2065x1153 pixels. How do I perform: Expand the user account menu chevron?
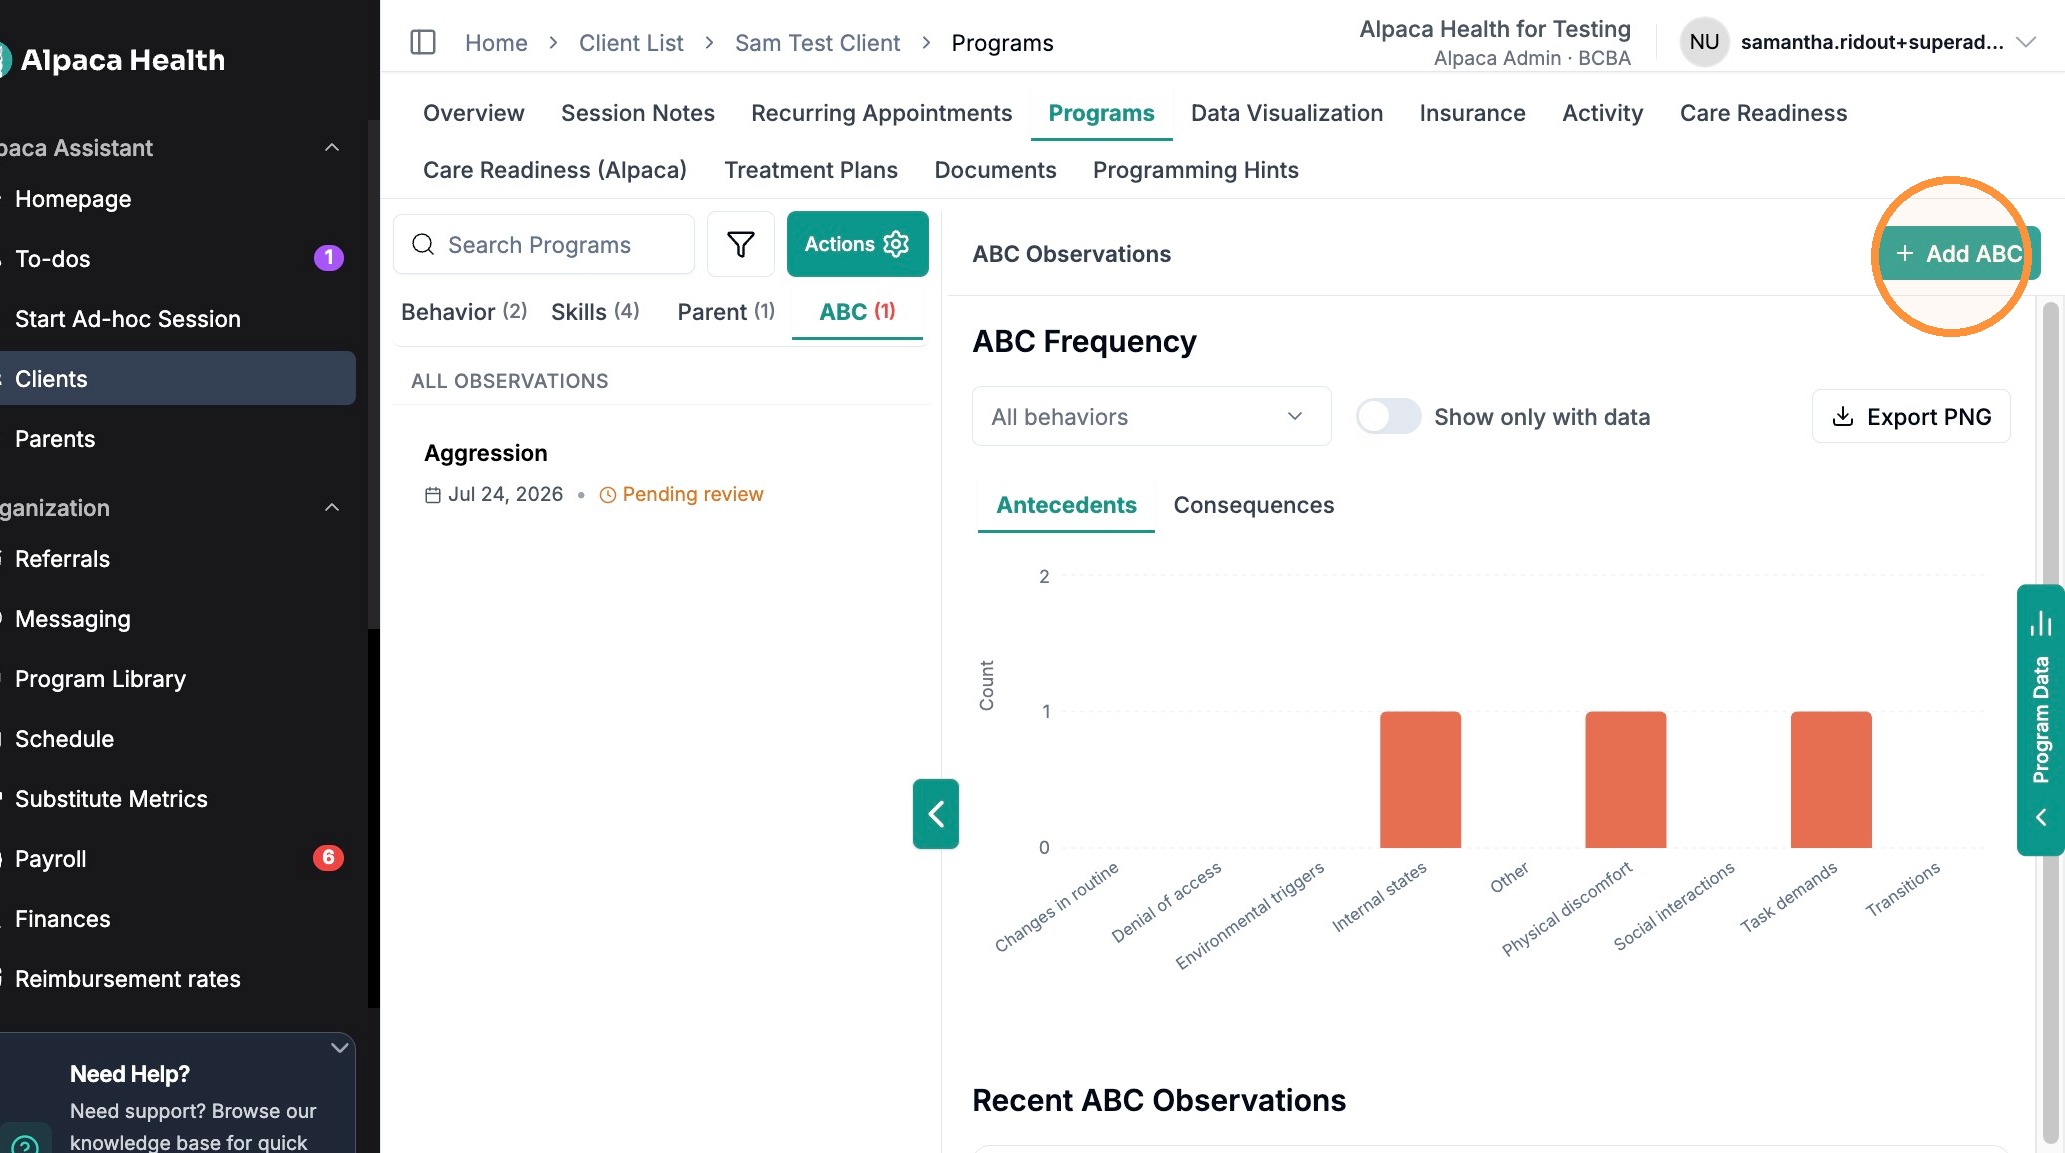point(2026,42)
